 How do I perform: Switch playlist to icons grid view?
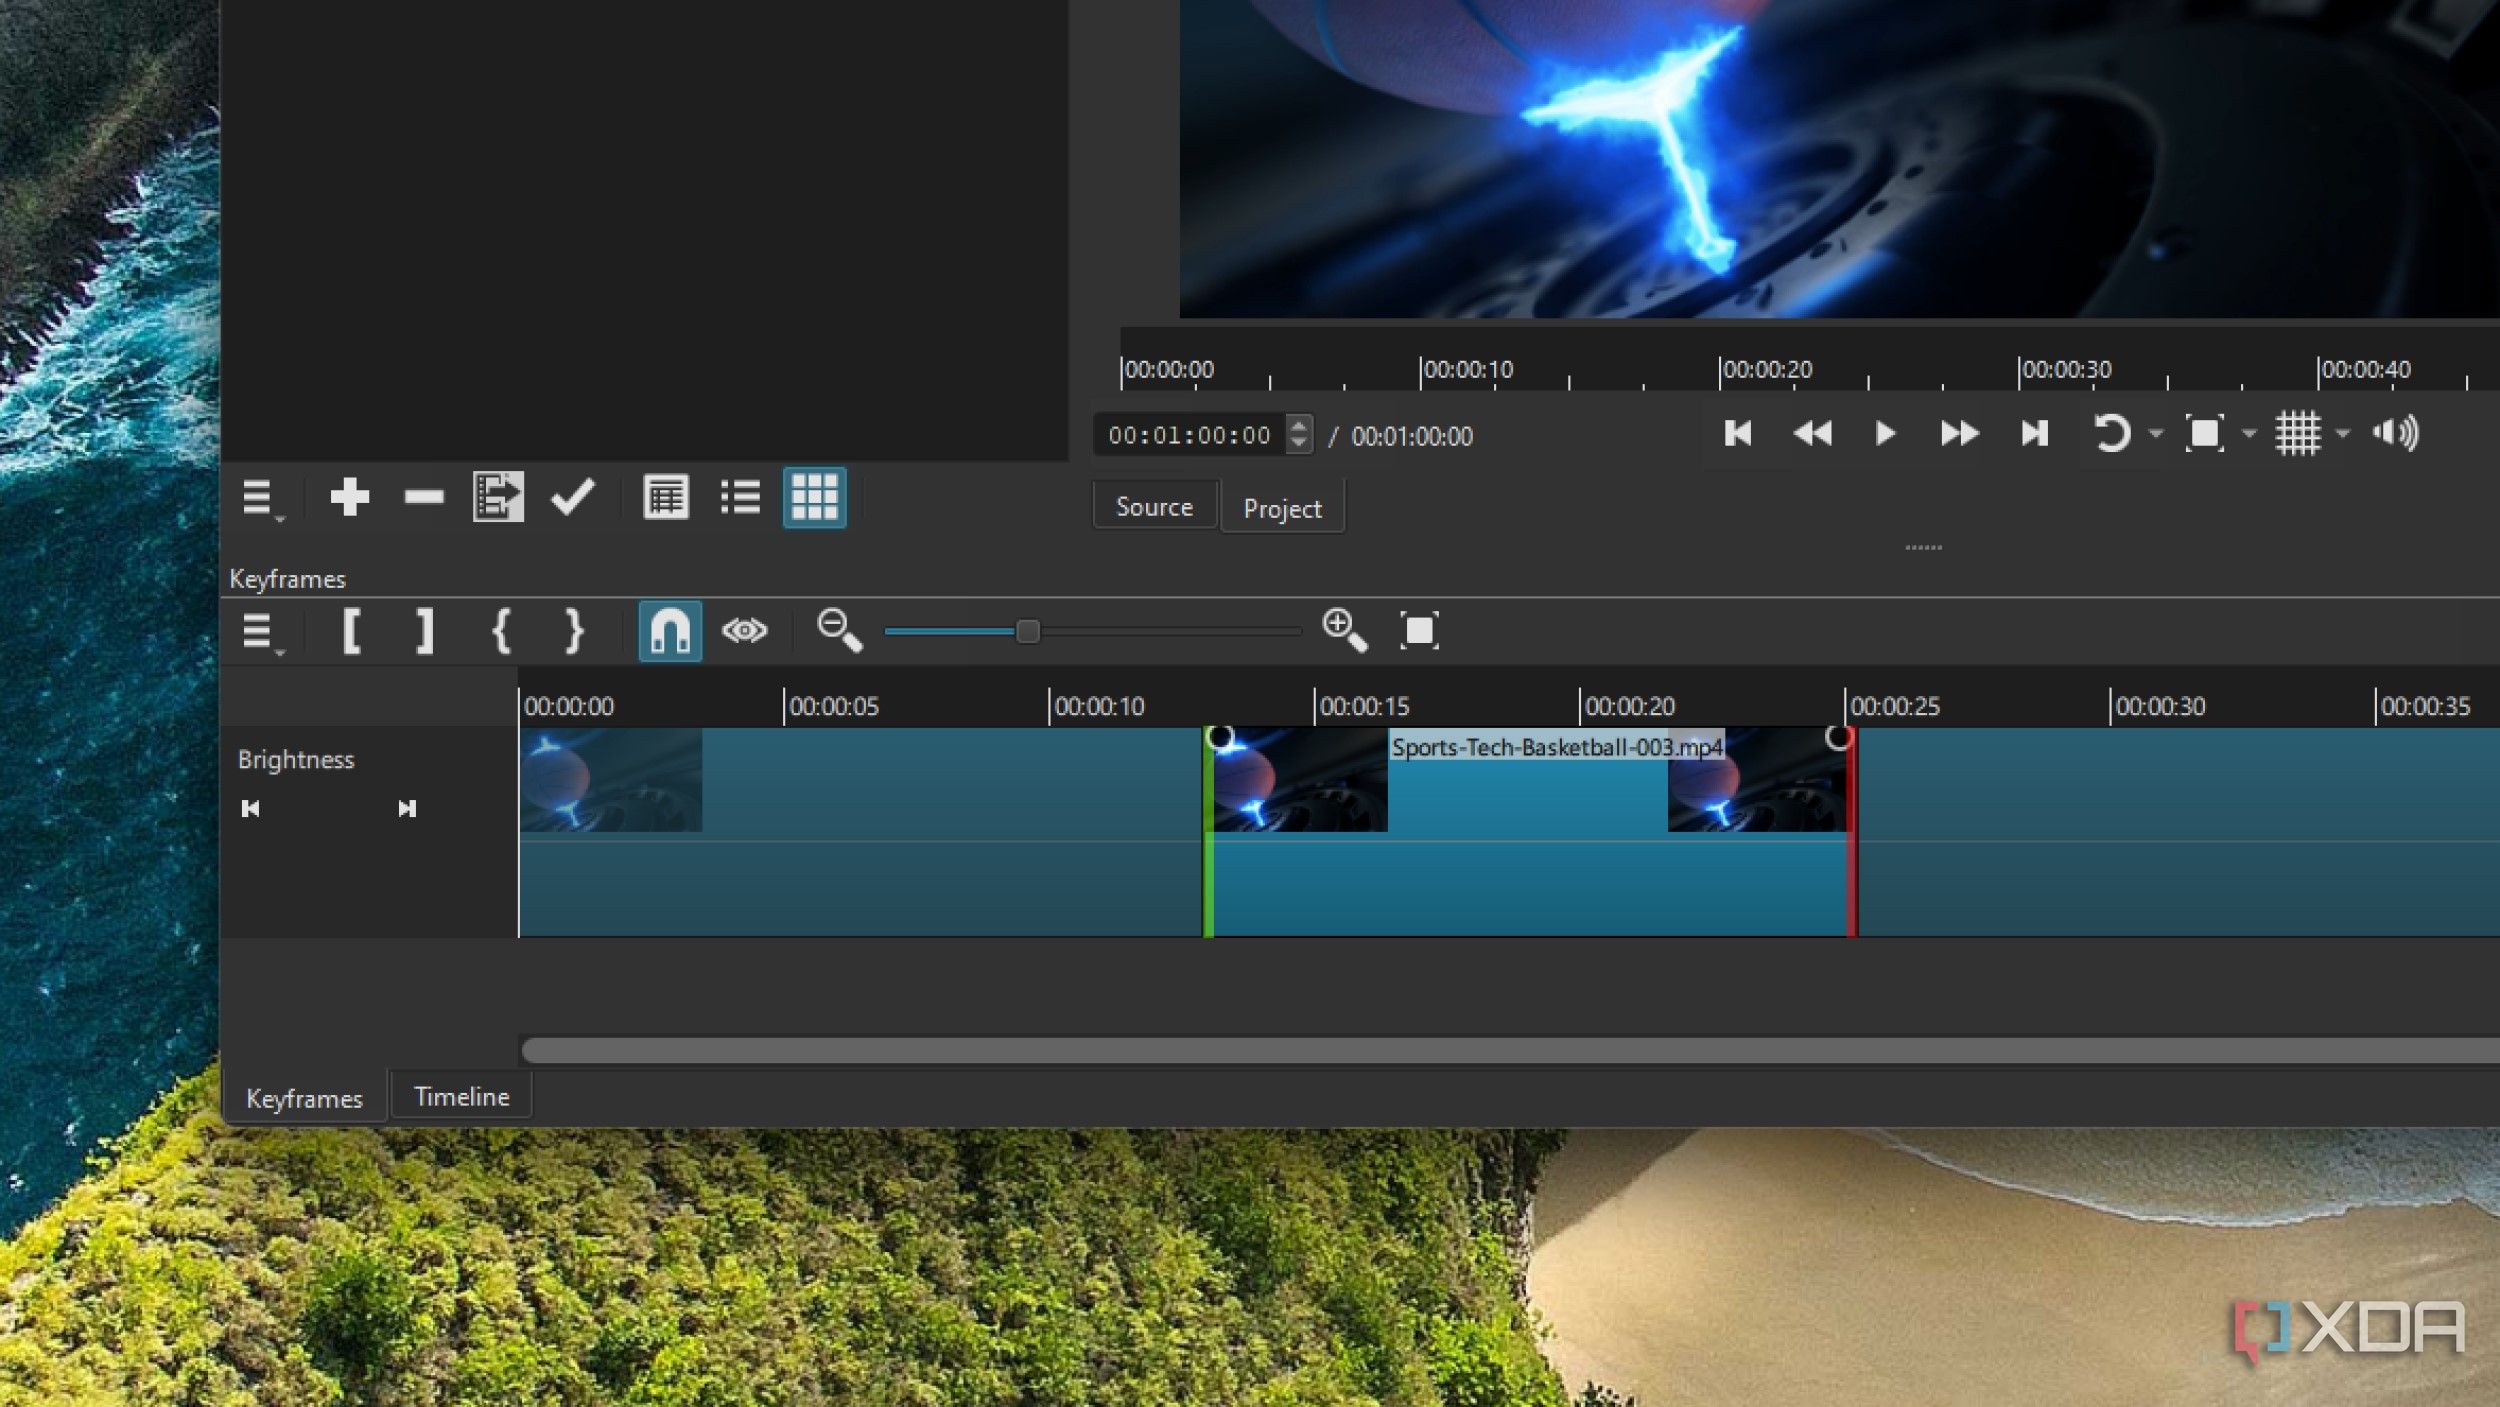pyautogui.click(x=814, y=497)
